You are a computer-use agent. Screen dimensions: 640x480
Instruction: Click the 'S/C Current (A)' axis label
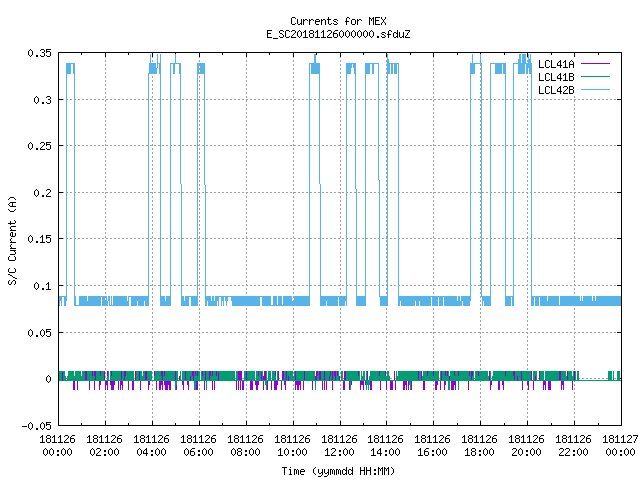tap(12, 240)
